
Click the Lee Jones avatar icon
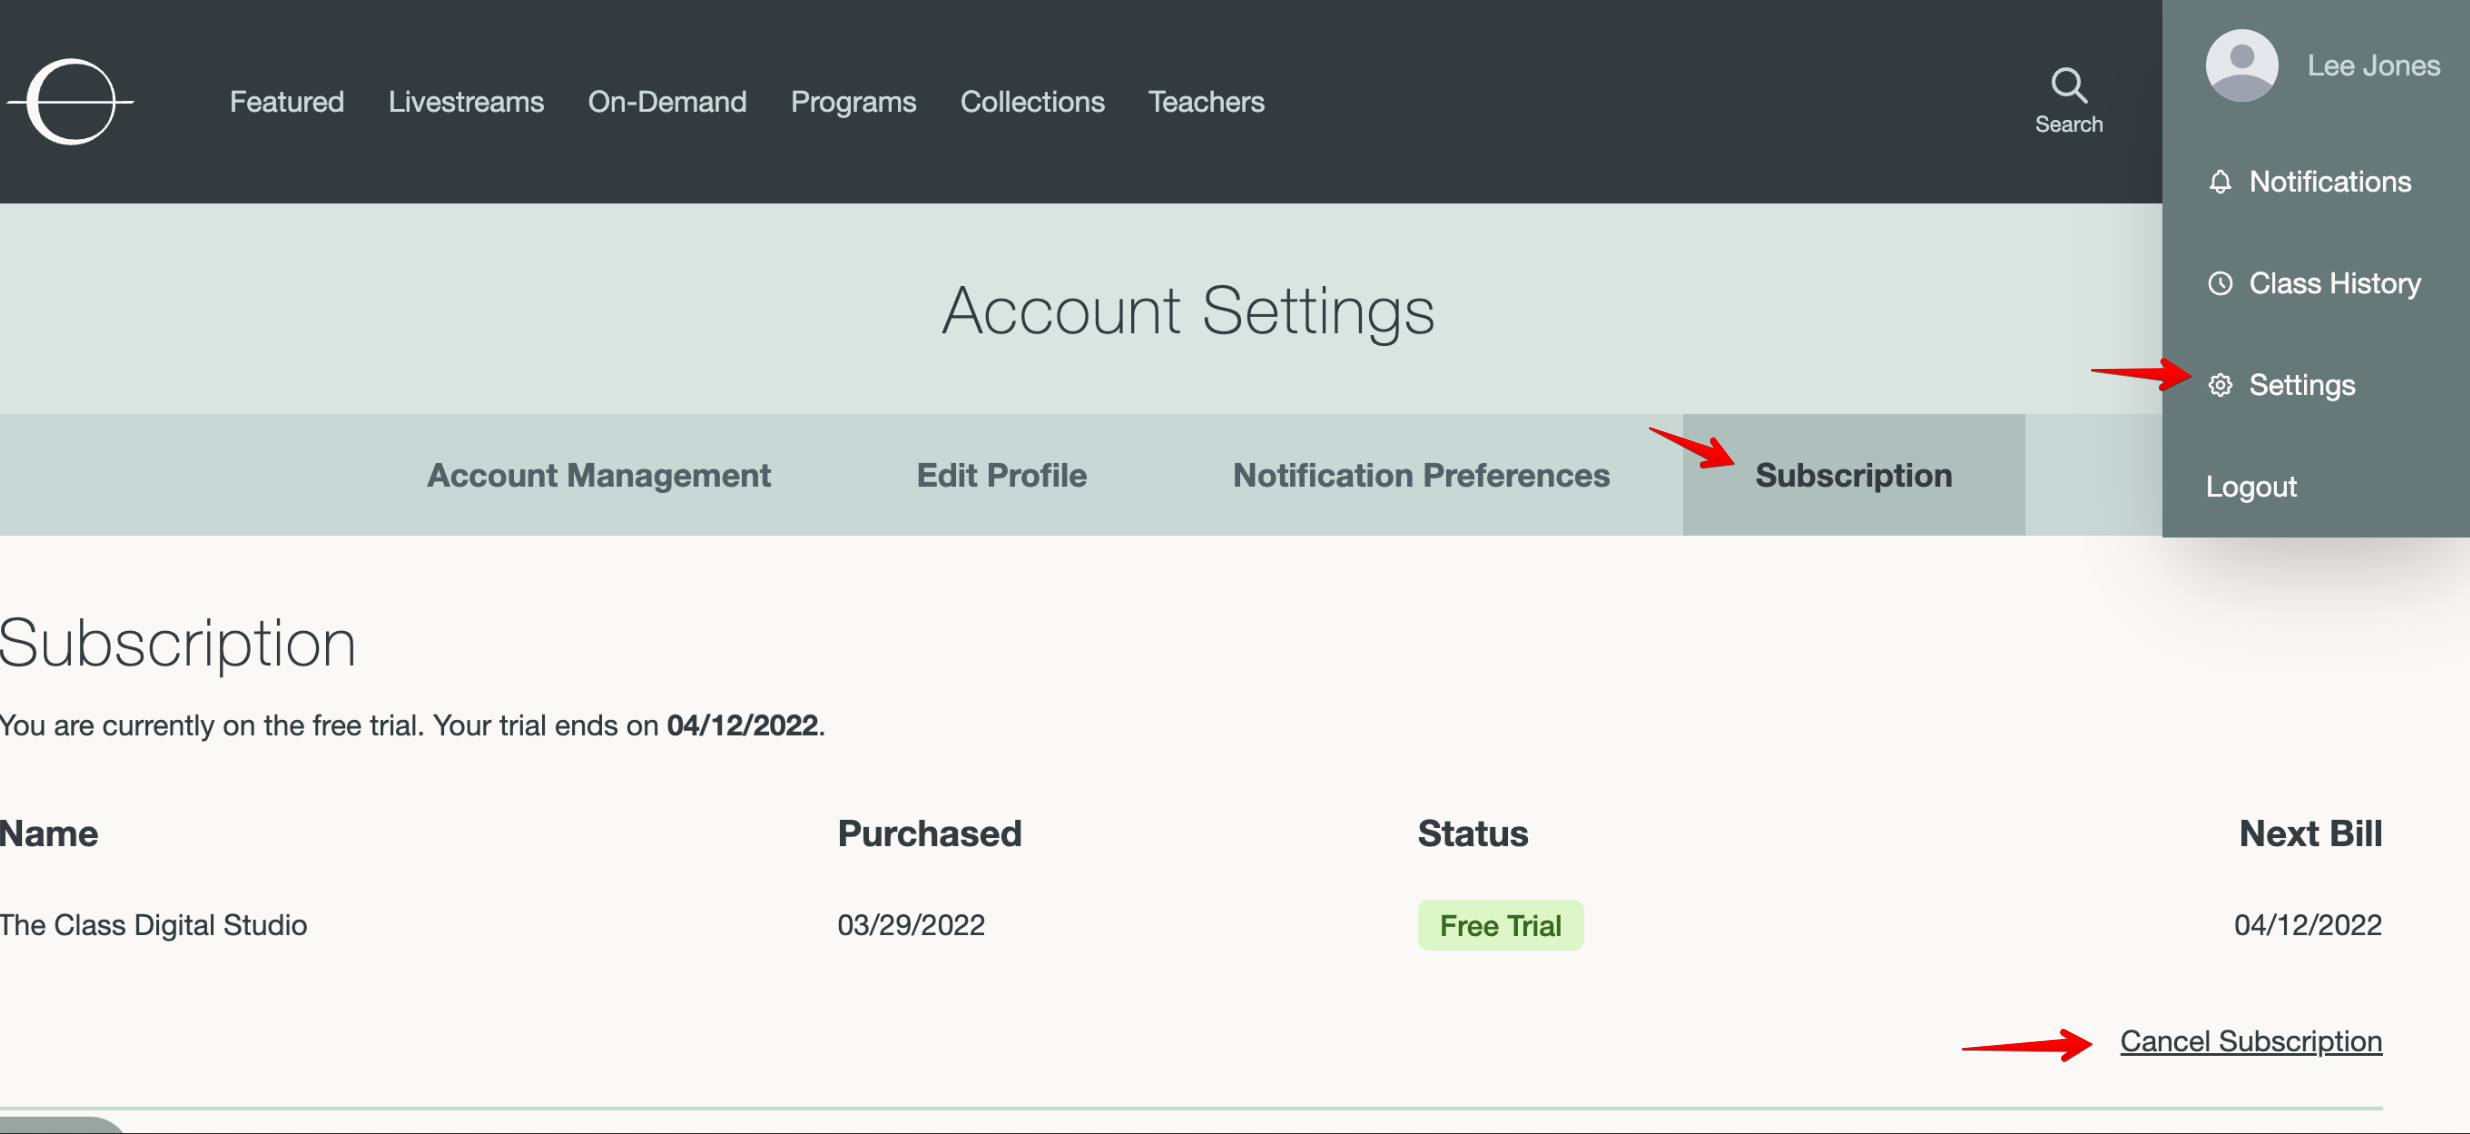pyautogui.click(x=2241, y=65)
